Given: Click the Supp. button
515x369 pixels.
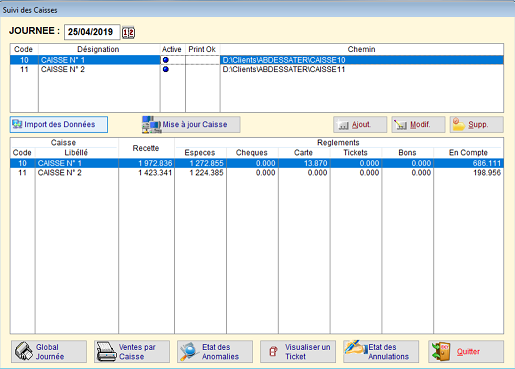Looking at the screenshot, I should pyautogui.click(x=477, y=125).
